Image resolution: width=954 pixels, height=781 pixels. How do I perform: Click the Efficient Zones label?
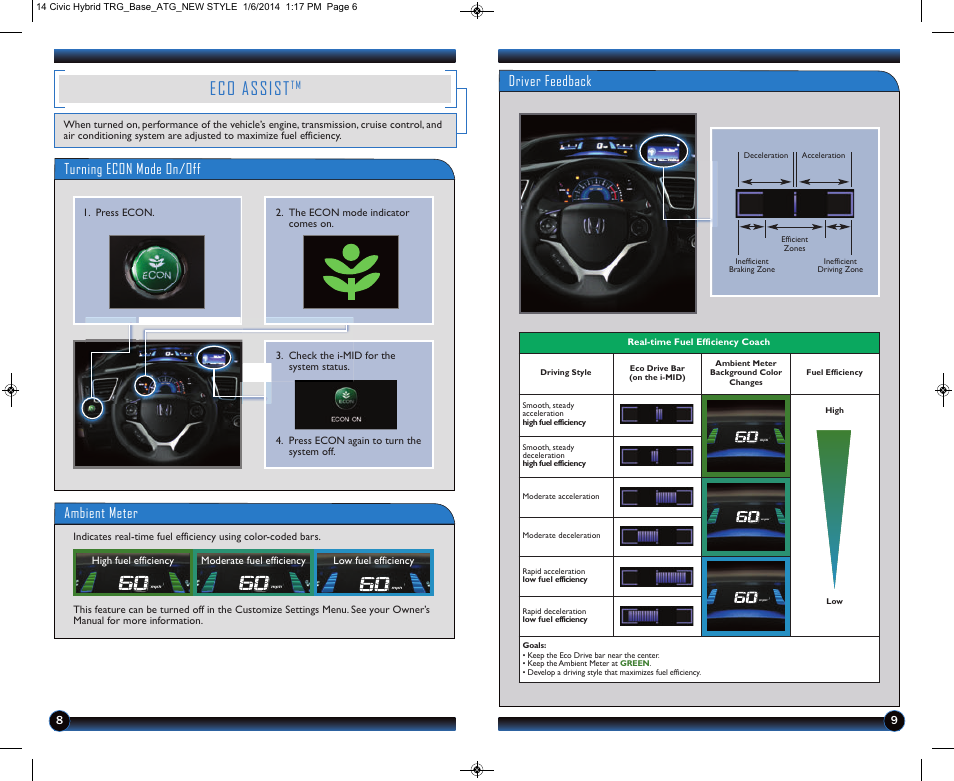[795, 243]
